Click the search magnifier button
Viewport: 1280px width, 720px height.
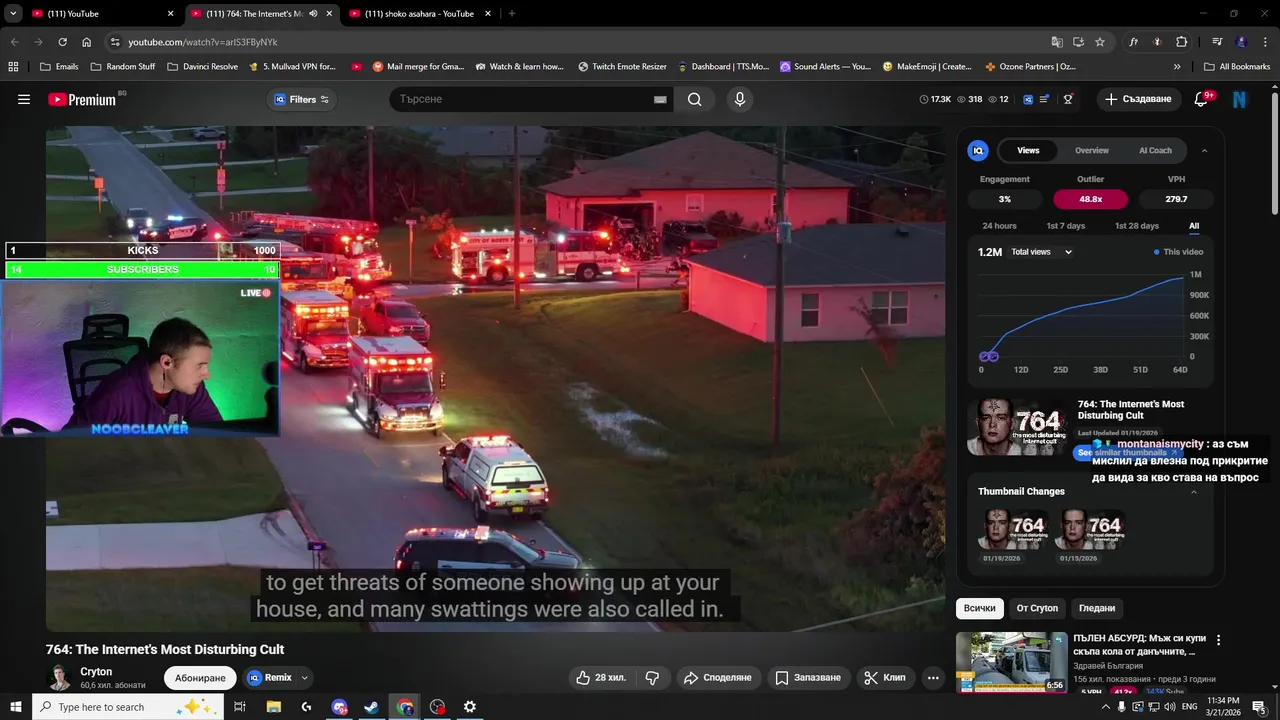click(x=694, y=99)
